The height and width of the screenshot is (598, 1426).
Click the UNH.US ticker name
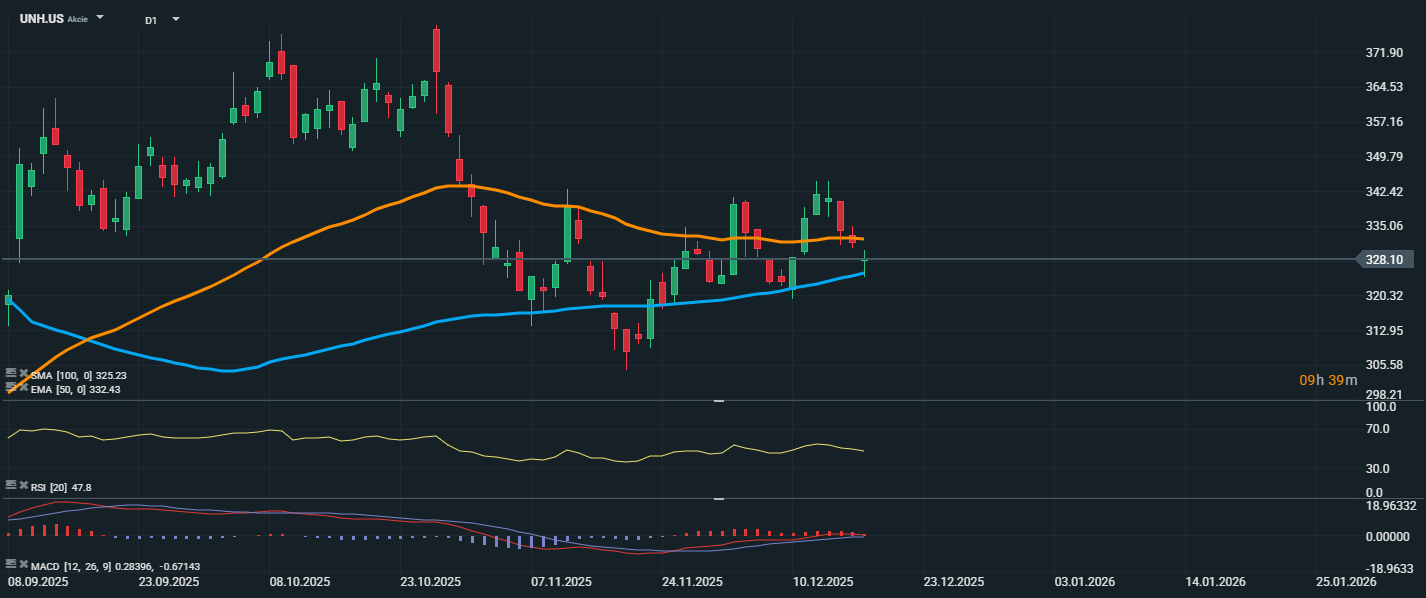tap(41, 19)
